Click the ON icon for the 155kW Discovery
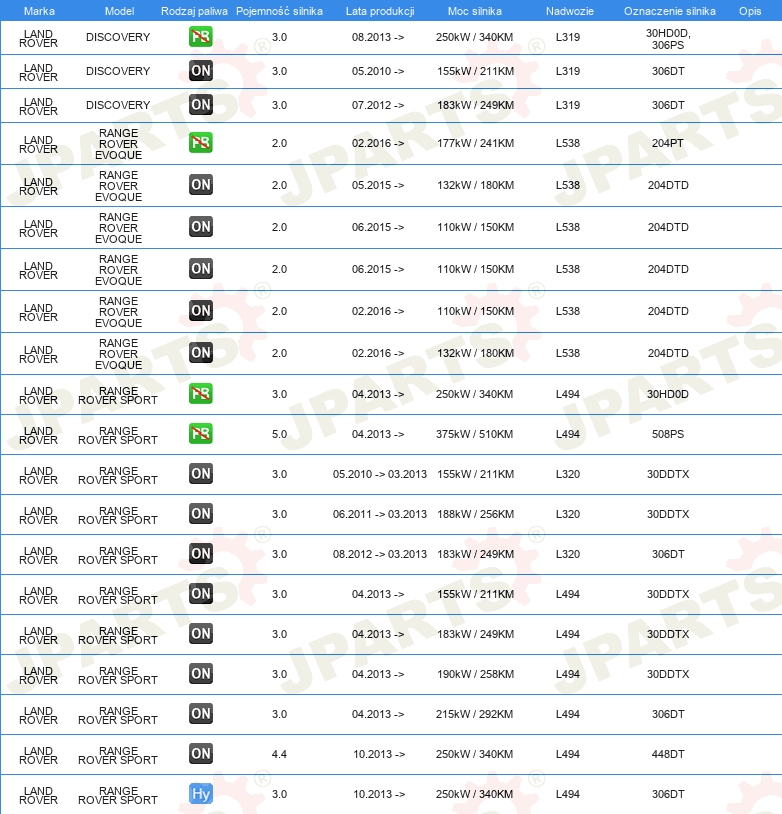Screen dimensions: 782x814 click(201, 71)
